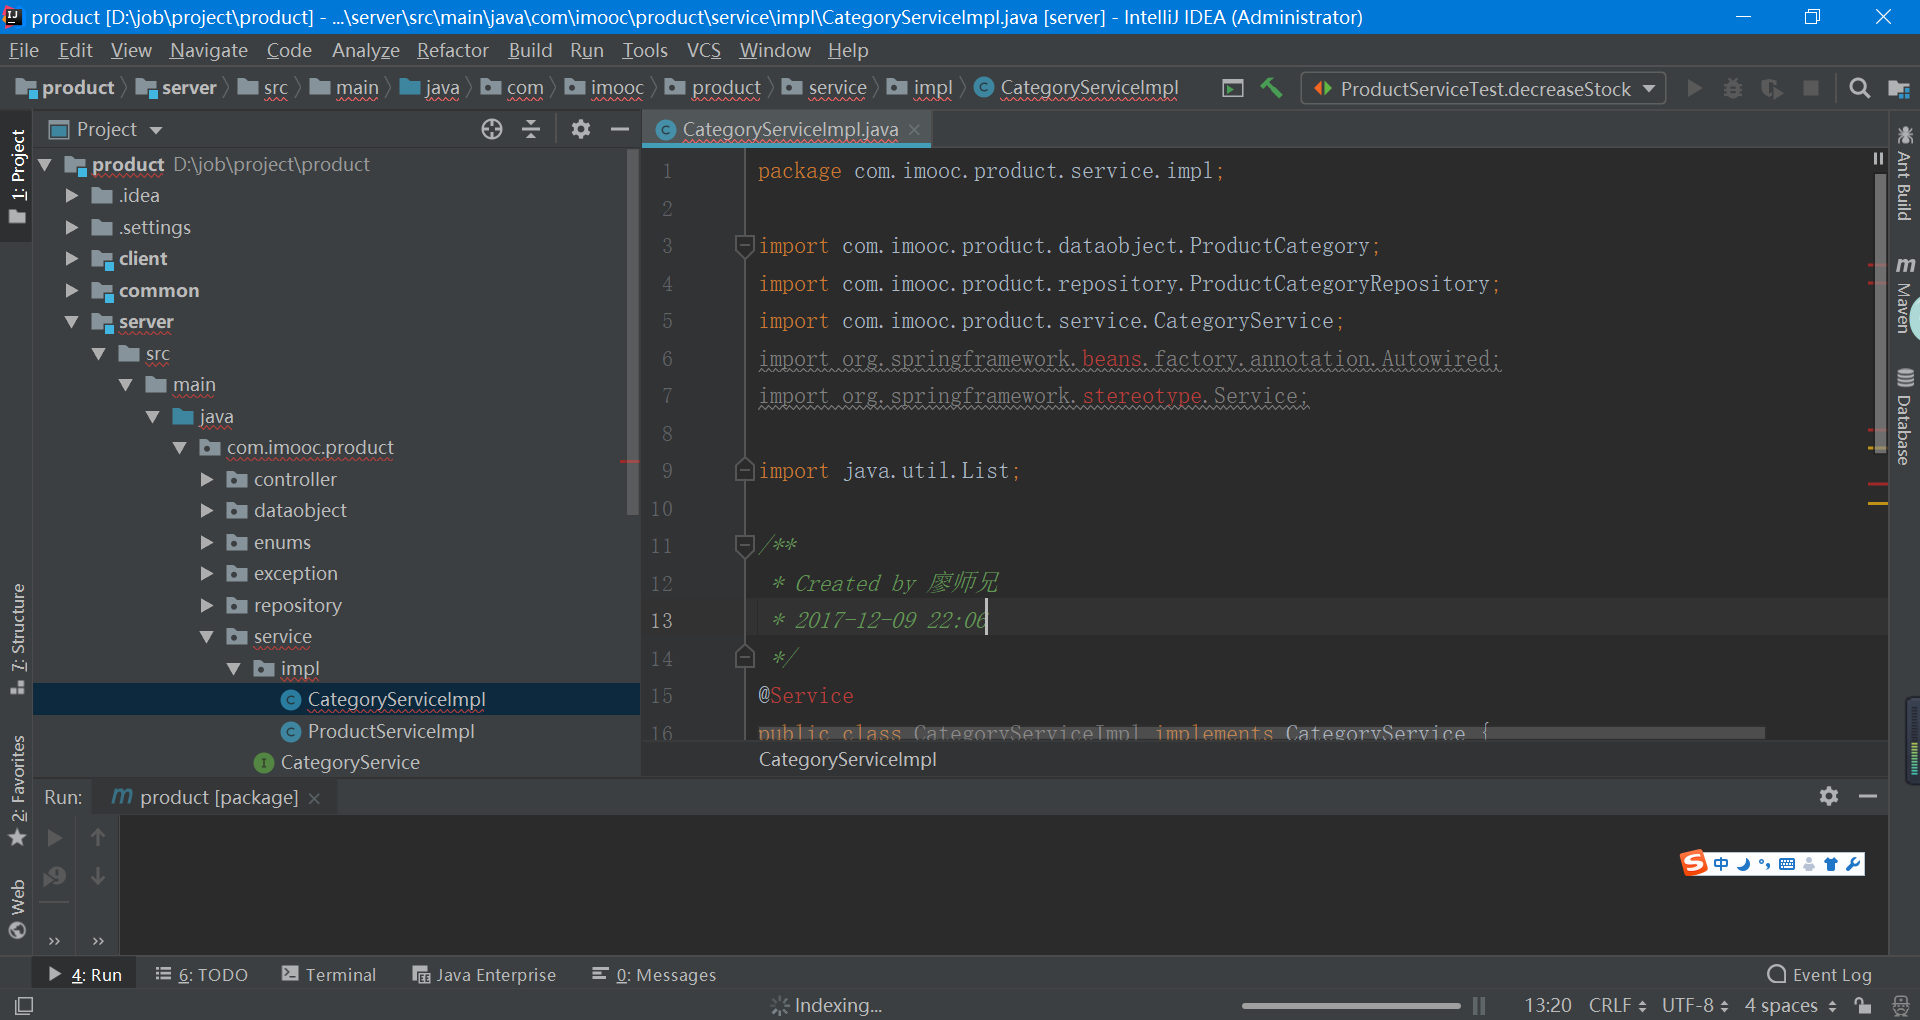
Task: Toggle the Database tool window
Action: [1904, 417]
